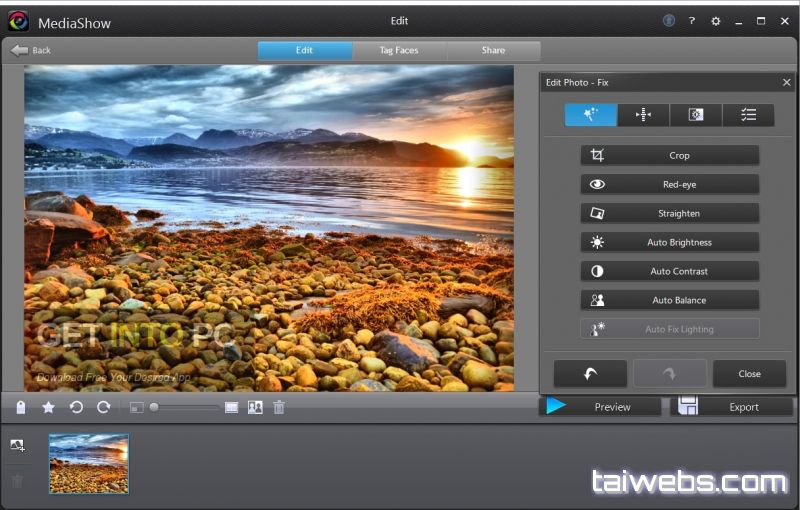Click the Crop button

point(669,156)
